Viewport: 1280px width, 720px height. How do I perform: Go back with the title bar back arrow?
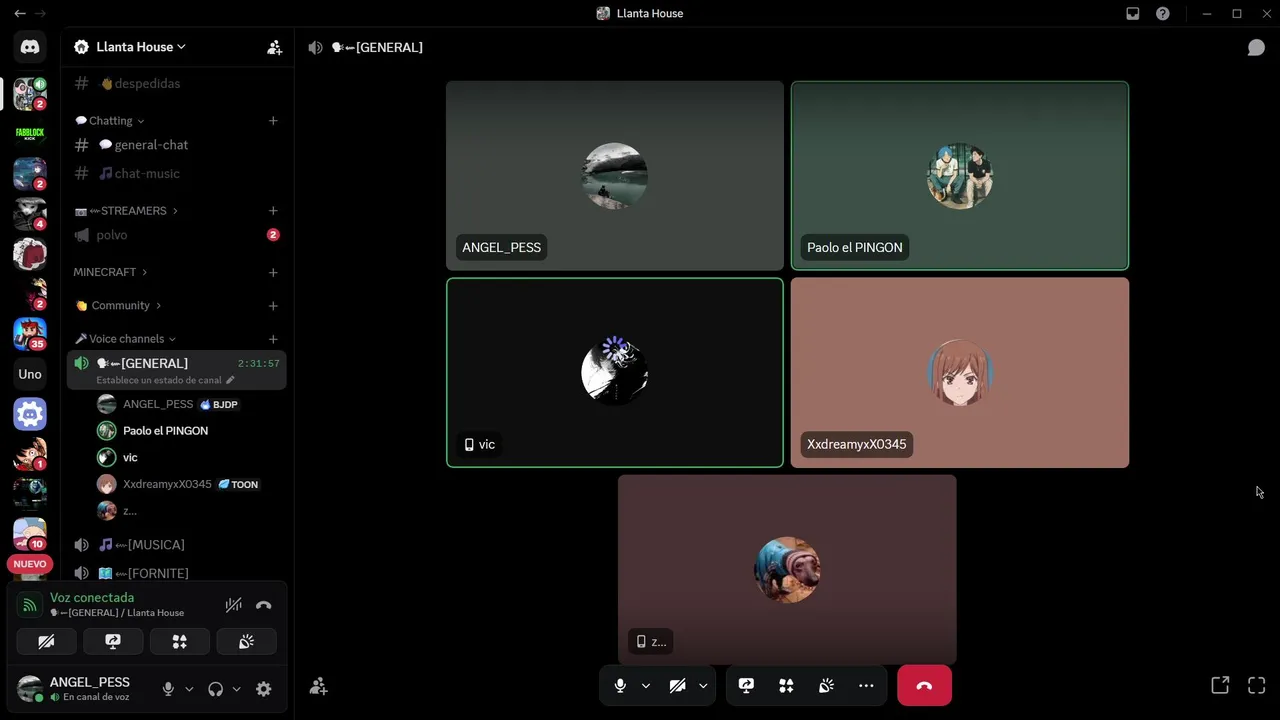[x=19, y=14]
